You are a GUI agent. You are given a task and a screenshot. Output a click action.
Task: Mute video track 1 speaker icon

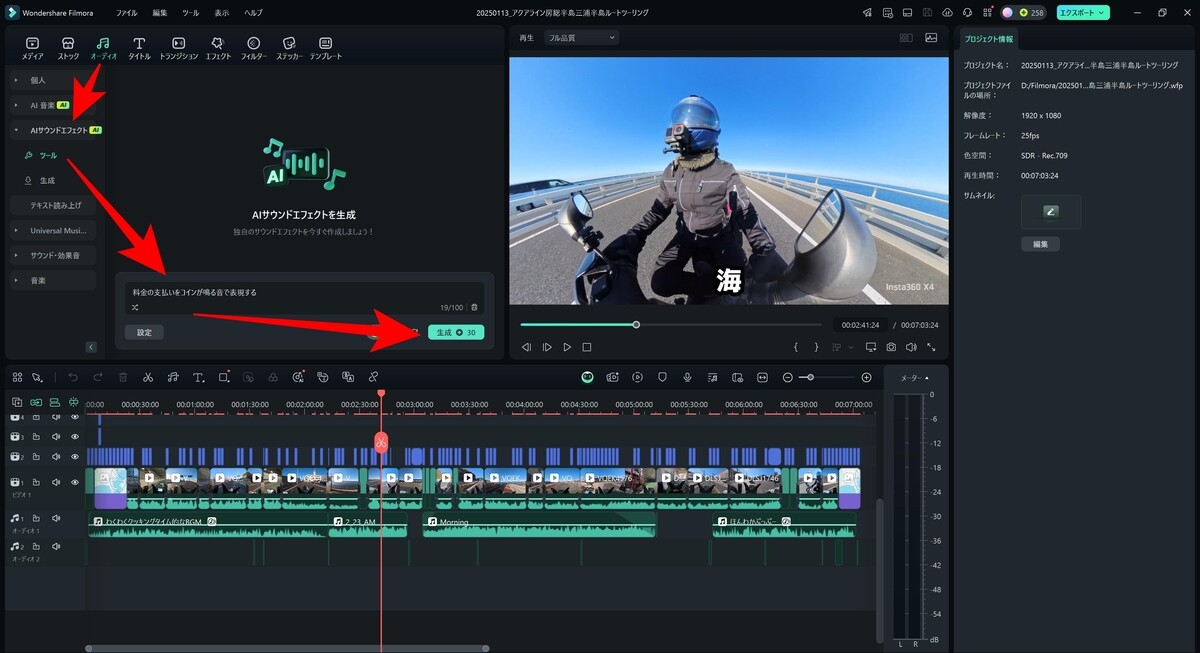coord(56,482)
